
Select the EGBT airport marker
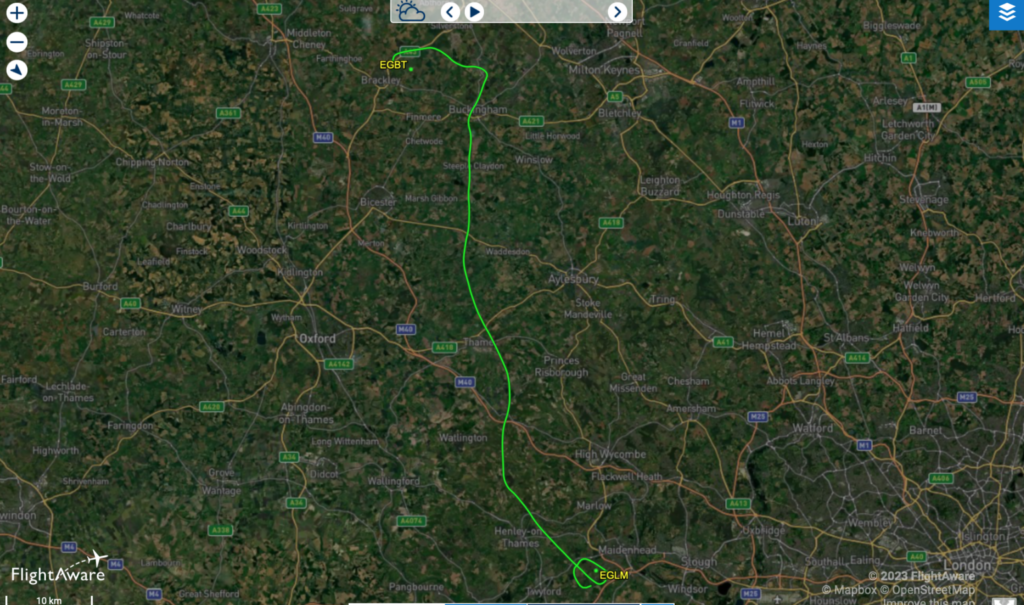click(411, 69)
